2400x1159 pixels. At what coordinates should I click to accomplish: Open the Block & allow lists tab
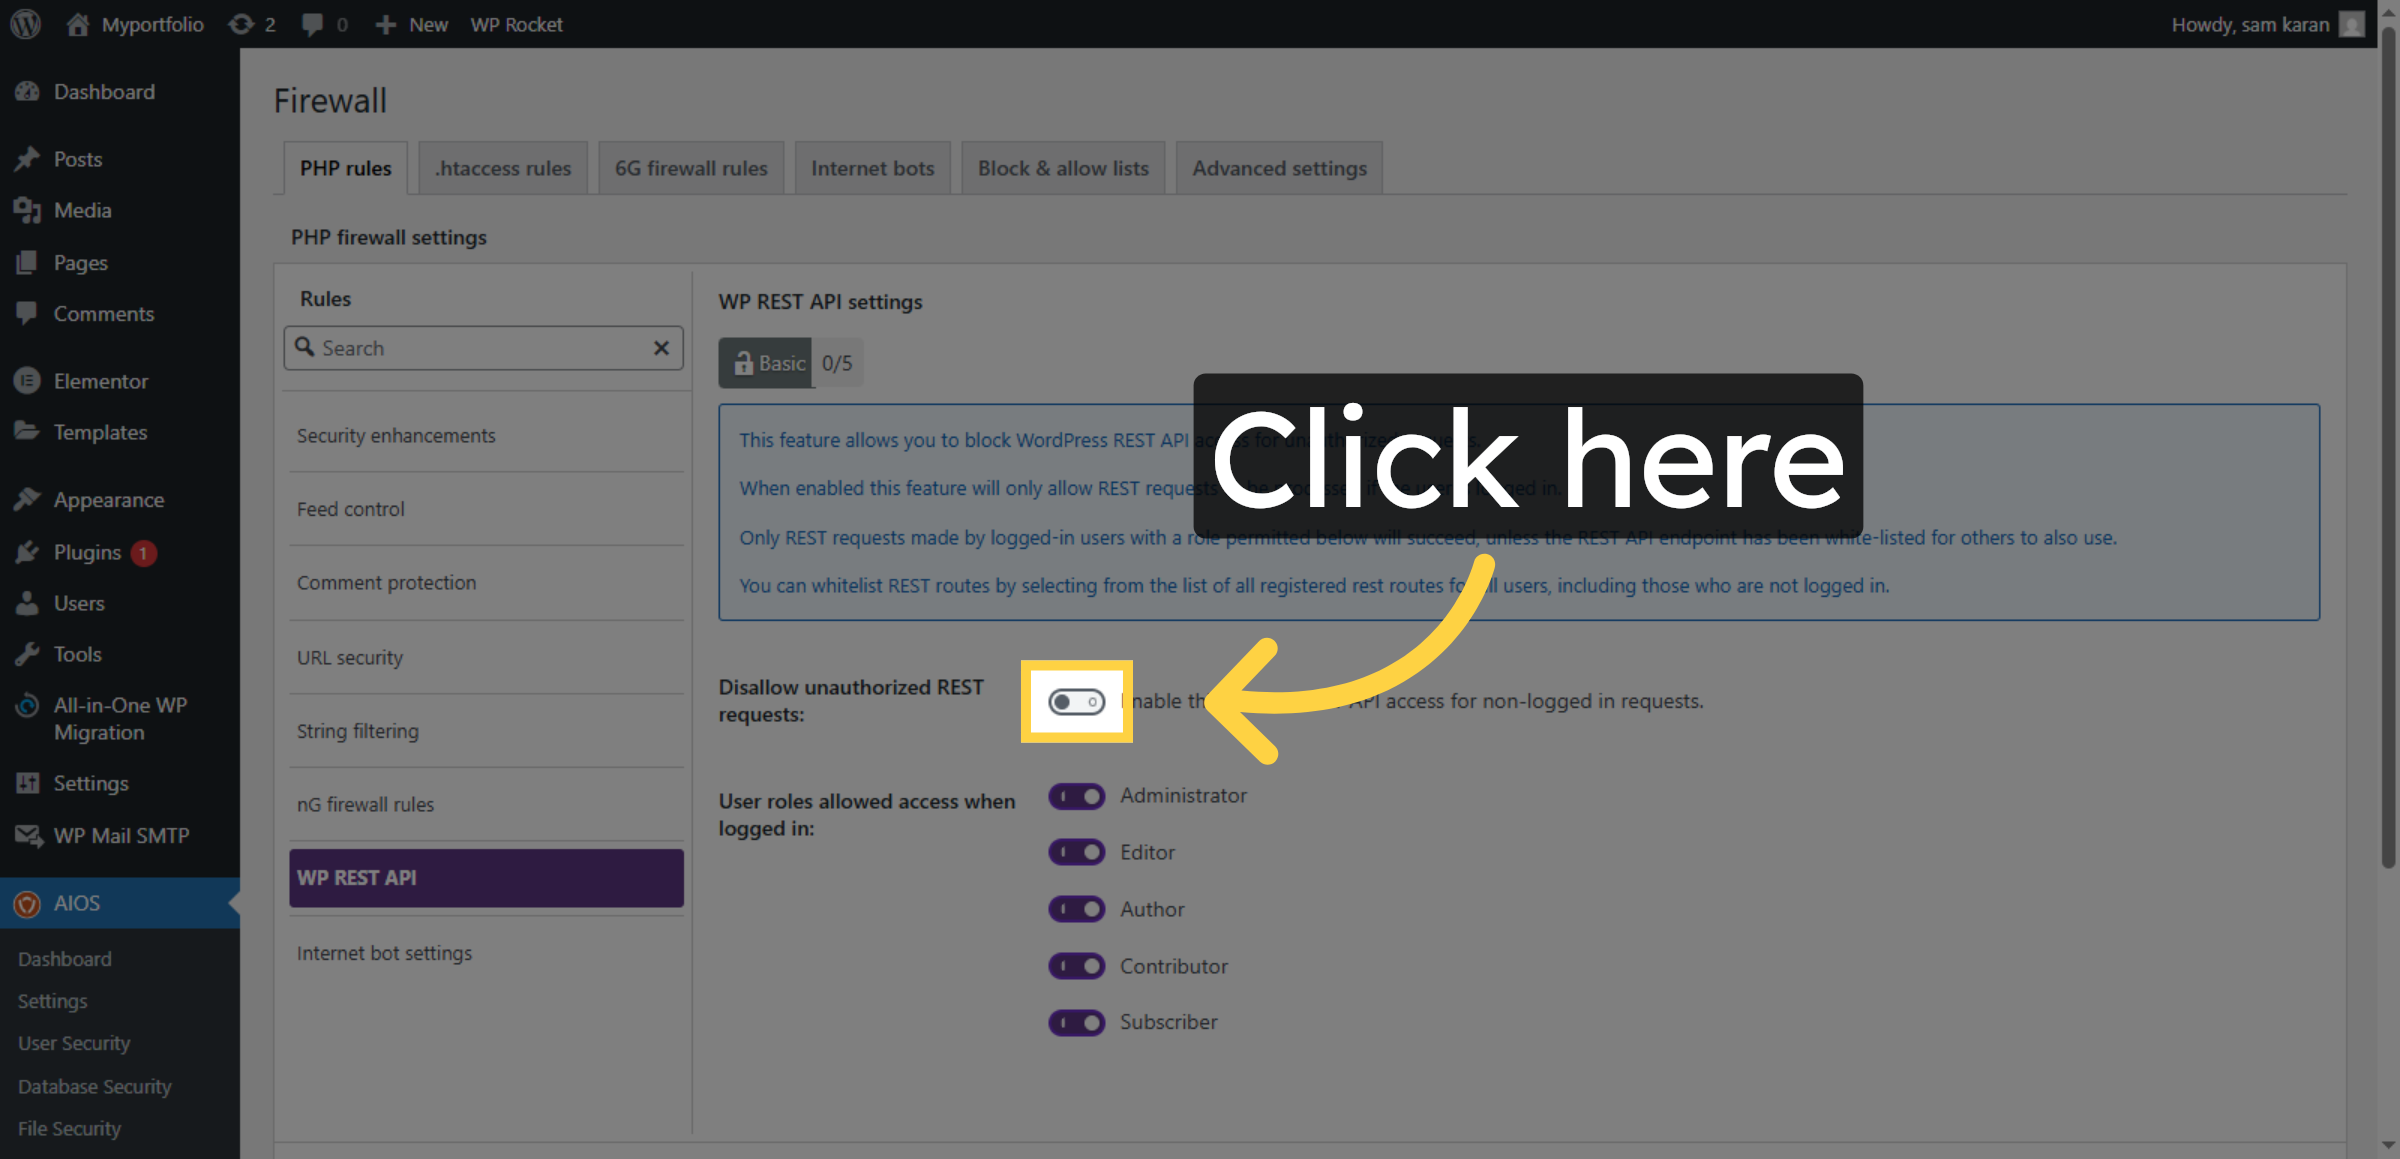point(1062,167)
